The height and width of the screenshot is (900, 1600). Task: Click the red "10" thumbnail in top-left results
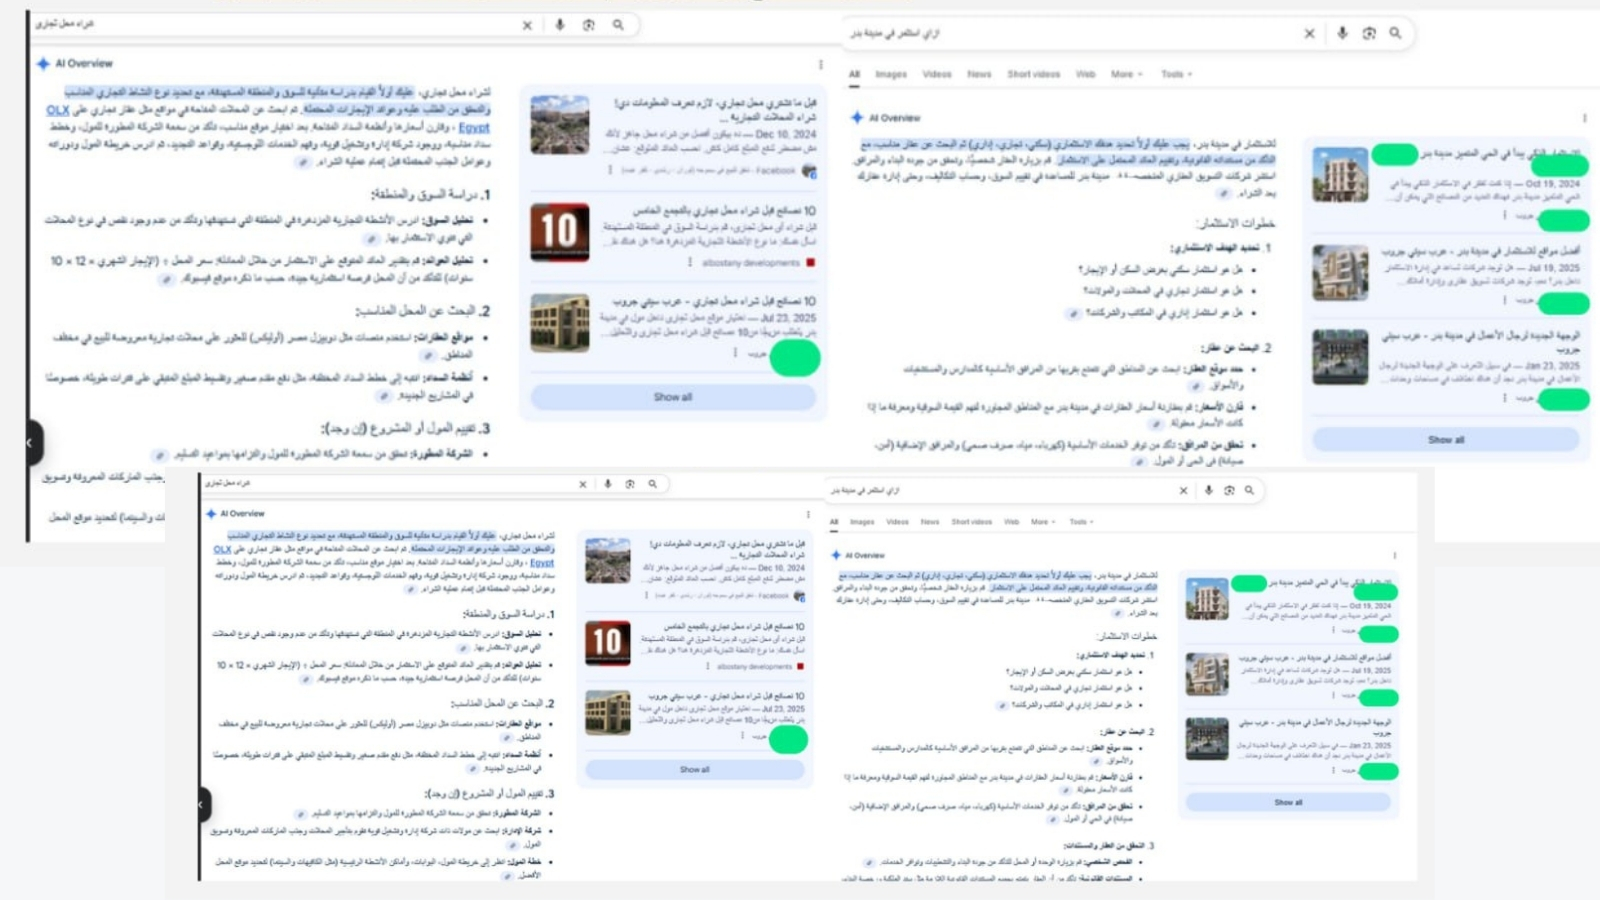(559, 232)
